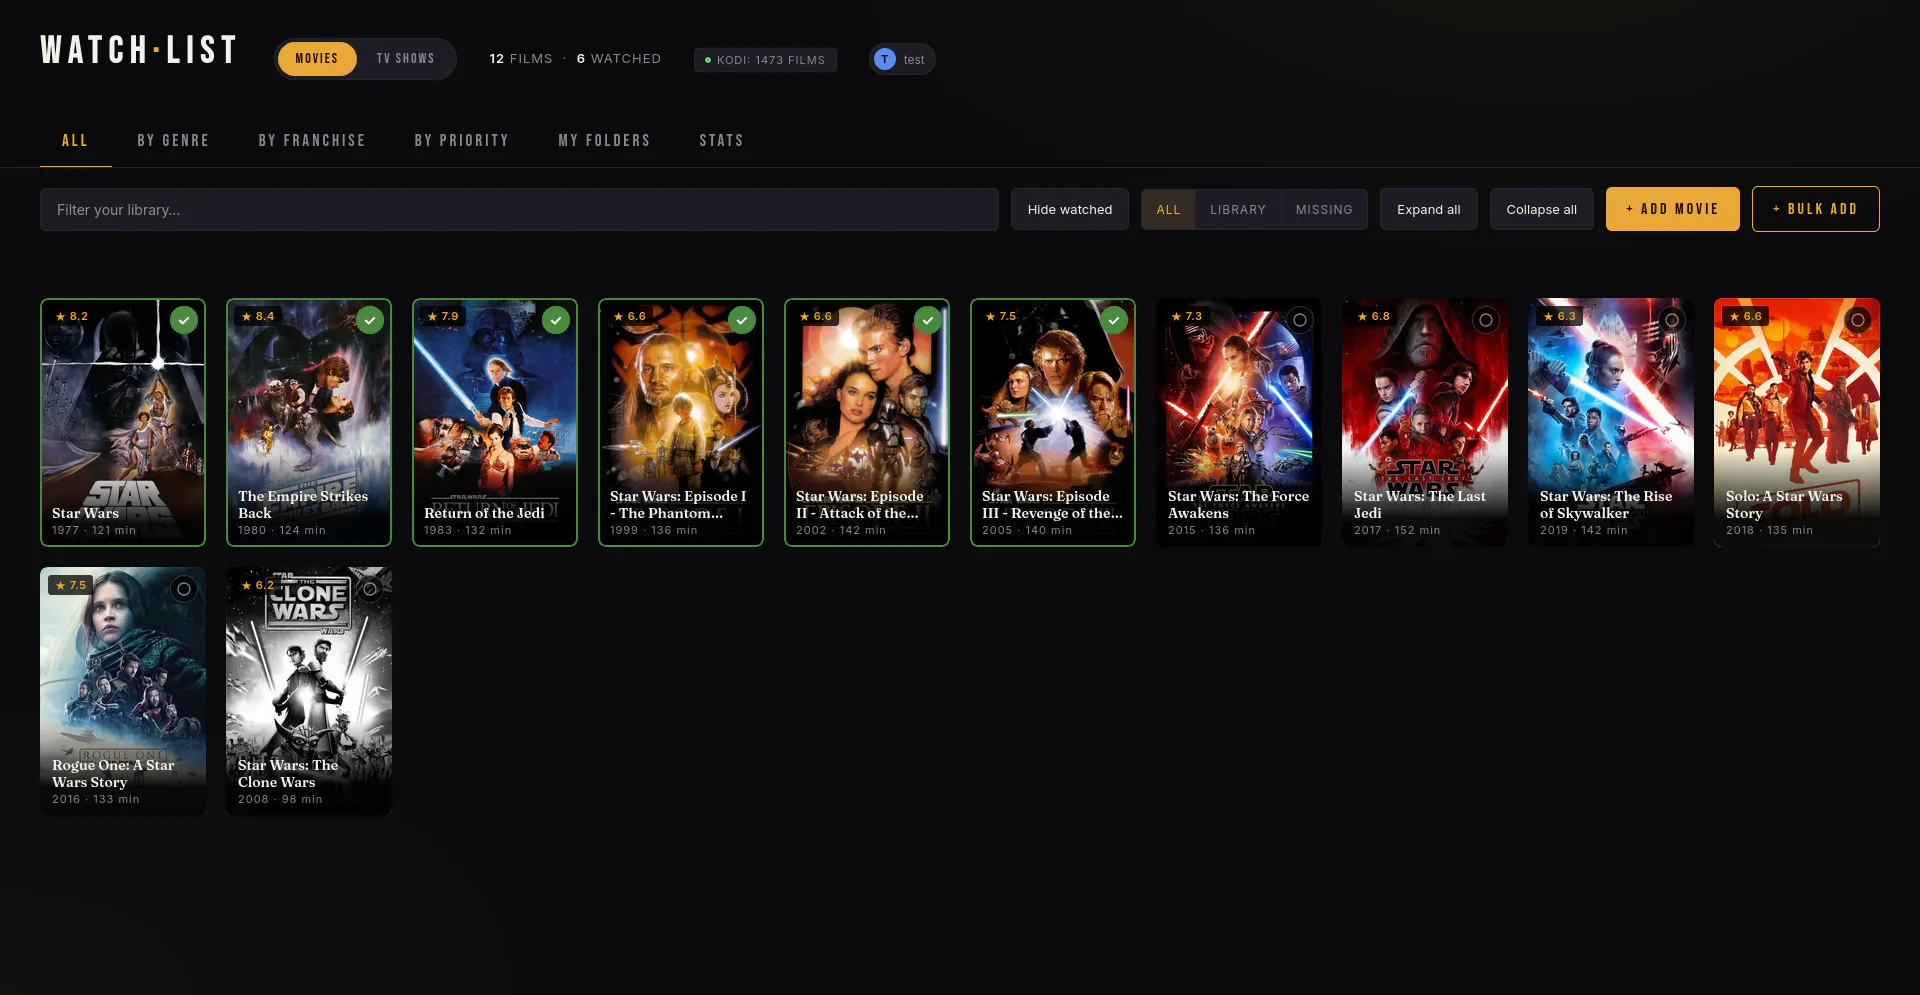The width and height of the screenshot is (1920, 995).
Task: Open Return of the Jedi poster card
Action: (495, 423)
